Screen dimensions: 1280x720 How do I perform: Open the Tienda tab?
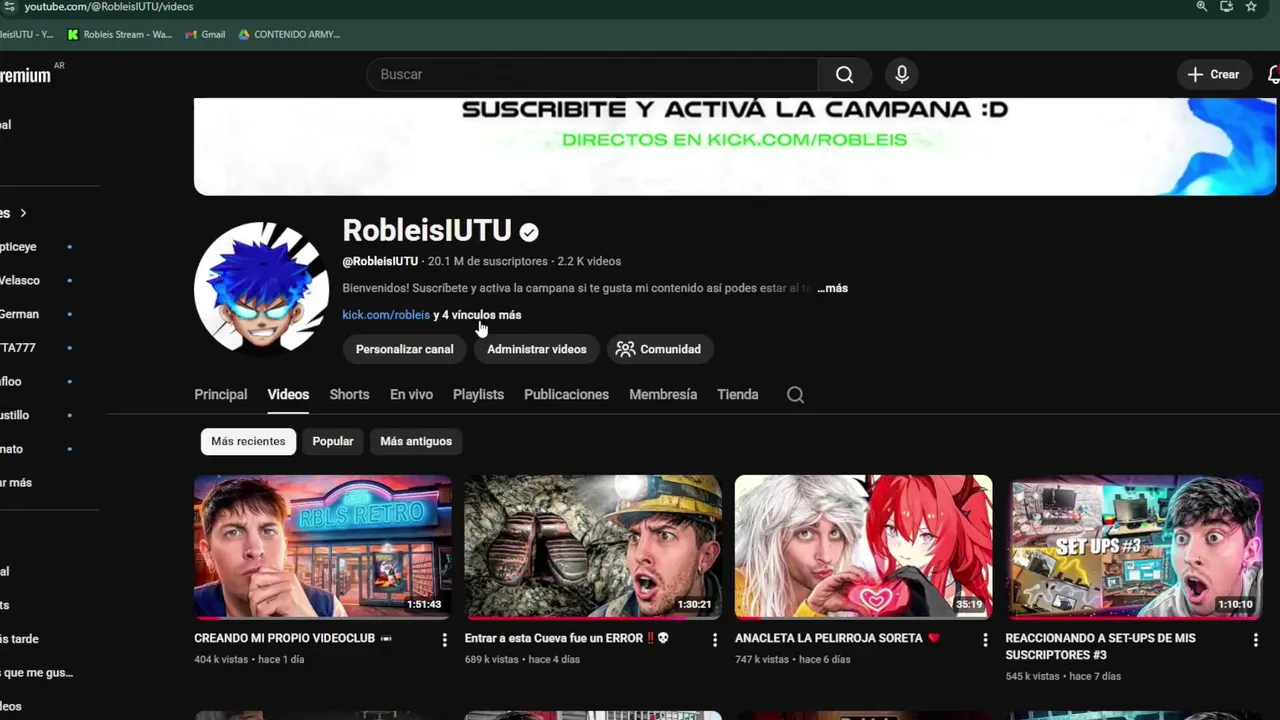(738, 395)
